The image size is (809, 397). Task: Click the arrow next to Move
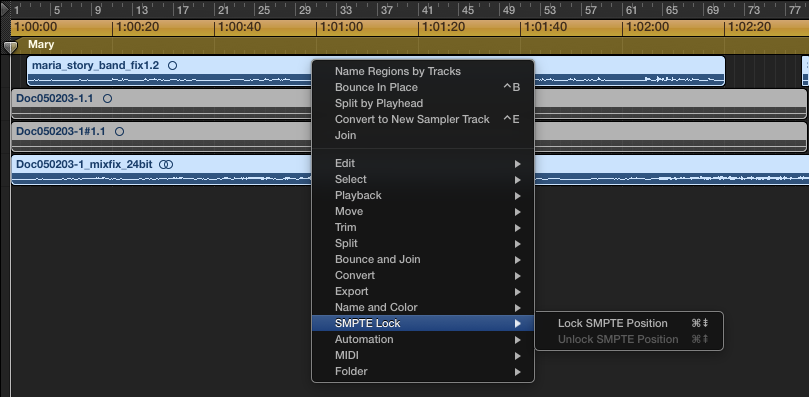coord(517,212)
